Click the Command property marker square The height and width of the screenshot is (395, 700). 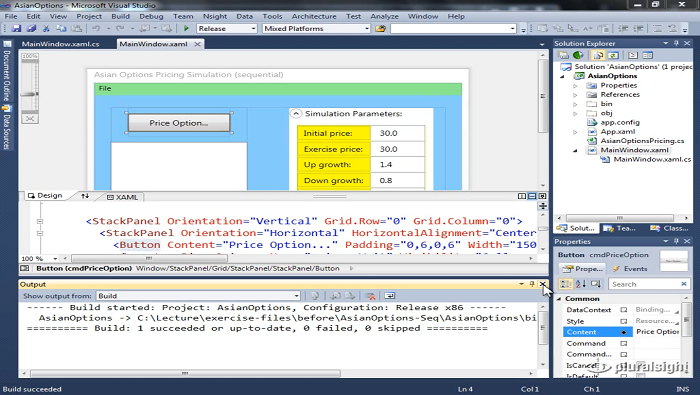(x=624, y=343)
